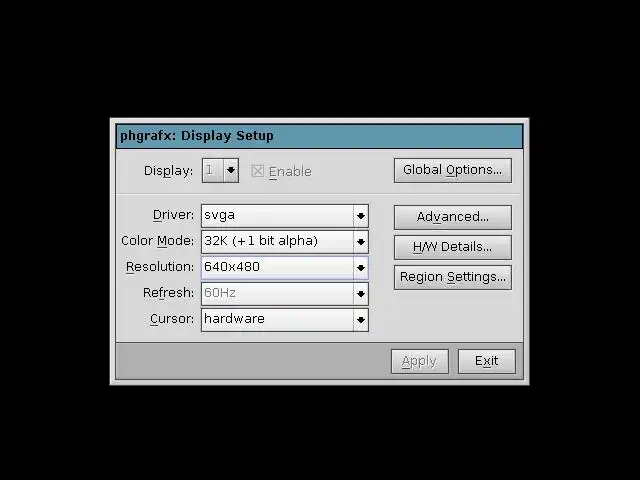The width and height of the screenshot is (640, 480).
Task: Expand the Driver dropdown arrow
Action: pyautogui.click(x=361, y=216)
